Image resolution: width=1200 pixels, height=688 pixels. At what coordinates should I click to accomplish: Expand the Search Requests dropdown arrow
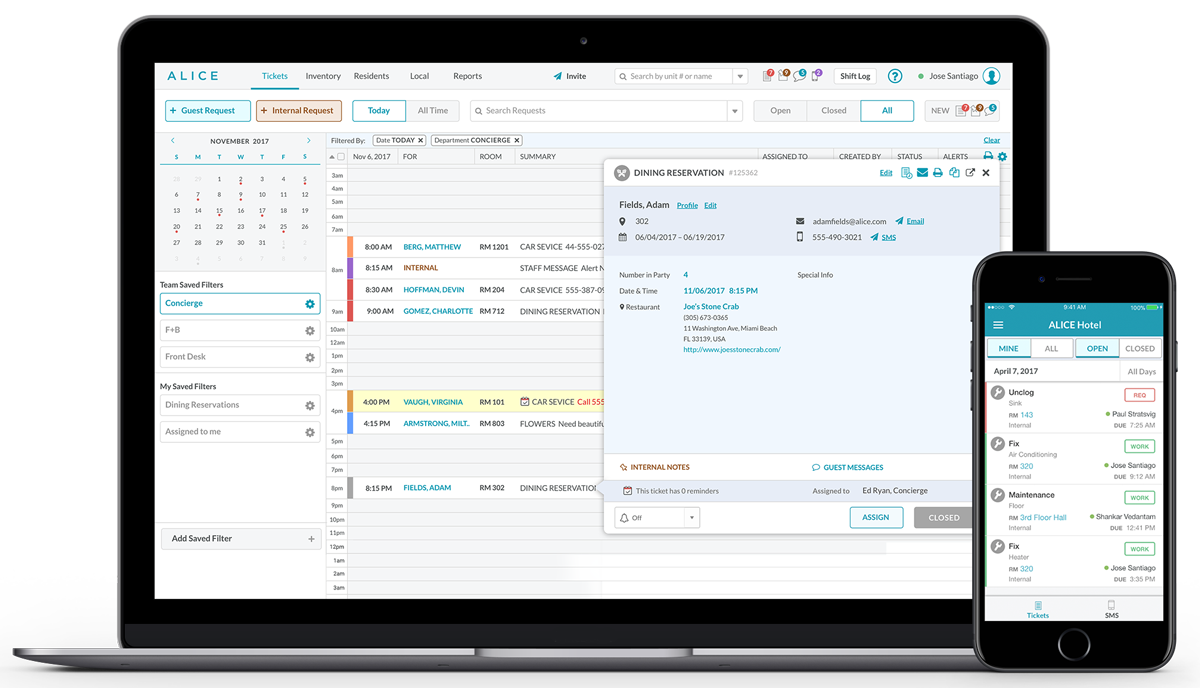(x=735, y=111)
